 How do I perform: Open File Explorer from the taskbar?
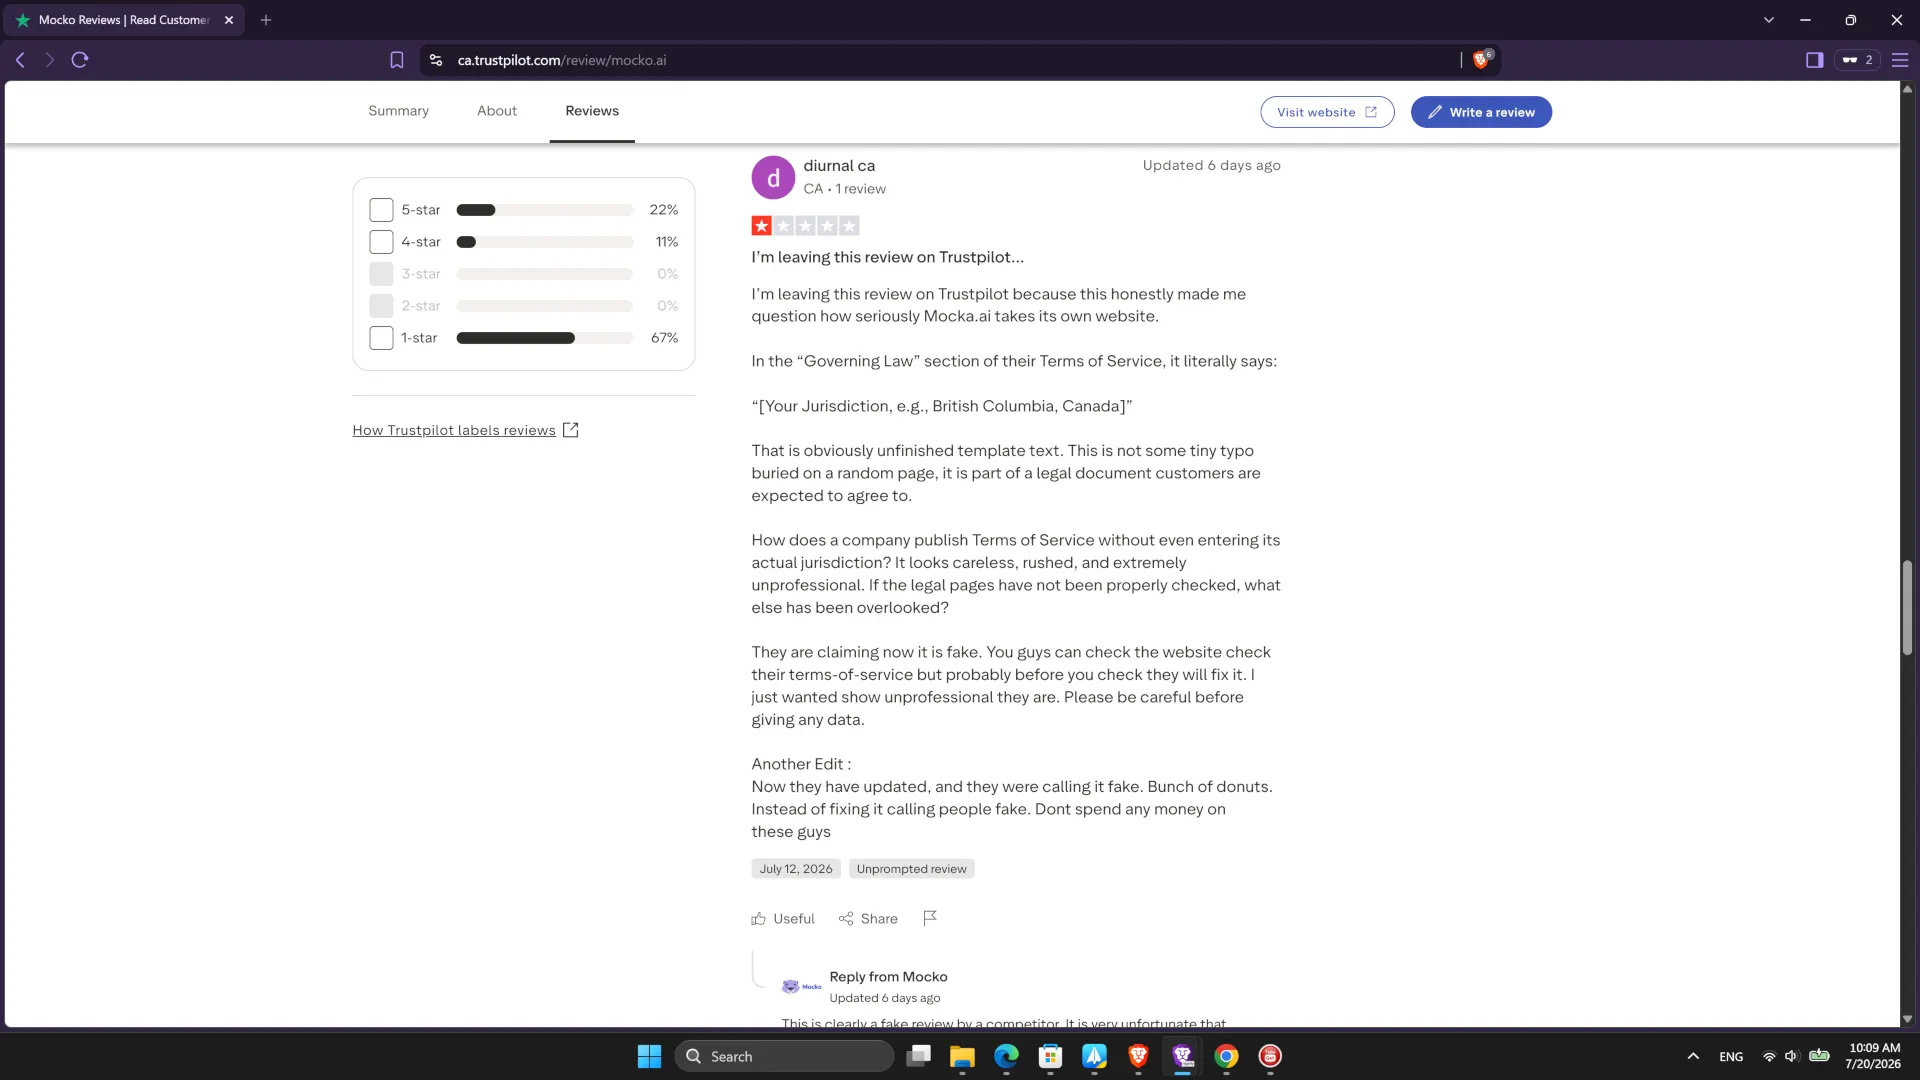pos(962,1056)
